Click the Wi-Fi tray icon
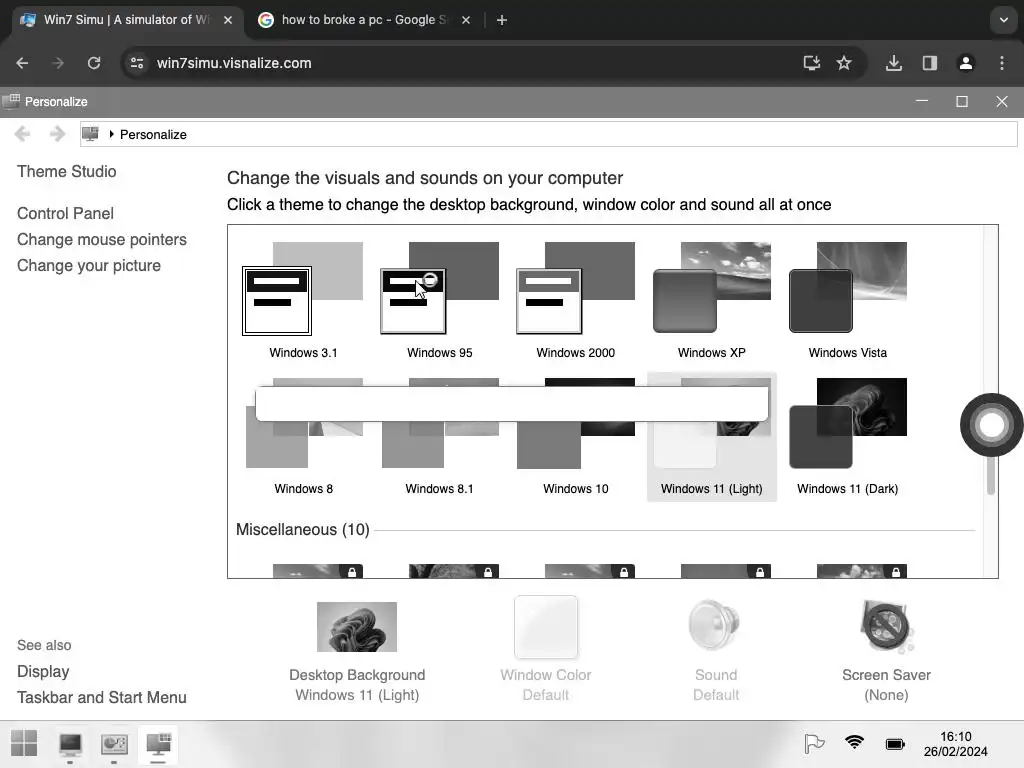The image size is (1024, 768). (854, 743)
